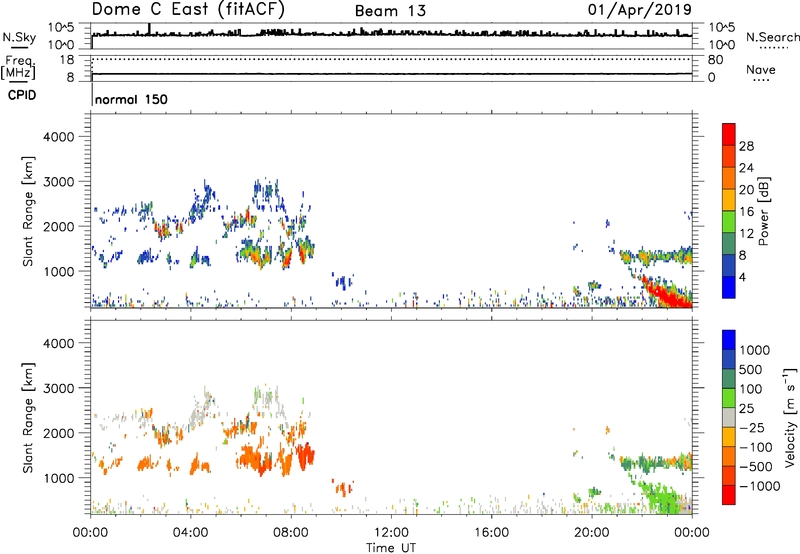Click the '18' frequency axis label
800x554 pixels.
66,60
